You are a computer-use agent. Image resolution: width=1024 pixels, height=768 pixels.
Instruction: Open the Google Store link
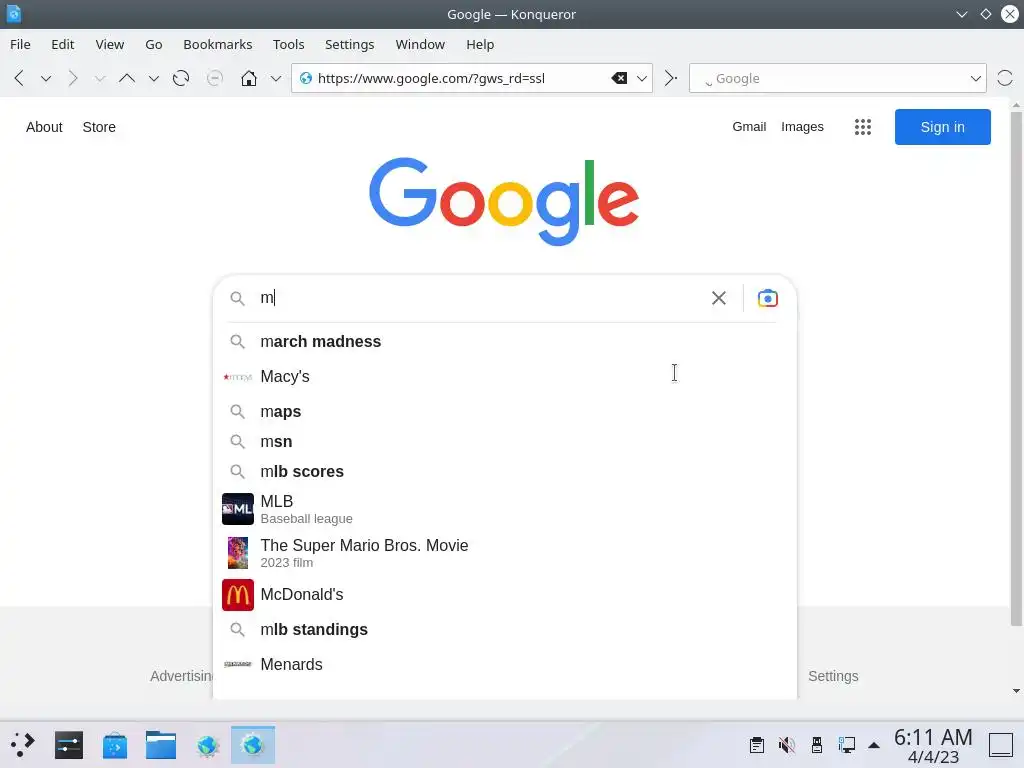click(99, 127)
